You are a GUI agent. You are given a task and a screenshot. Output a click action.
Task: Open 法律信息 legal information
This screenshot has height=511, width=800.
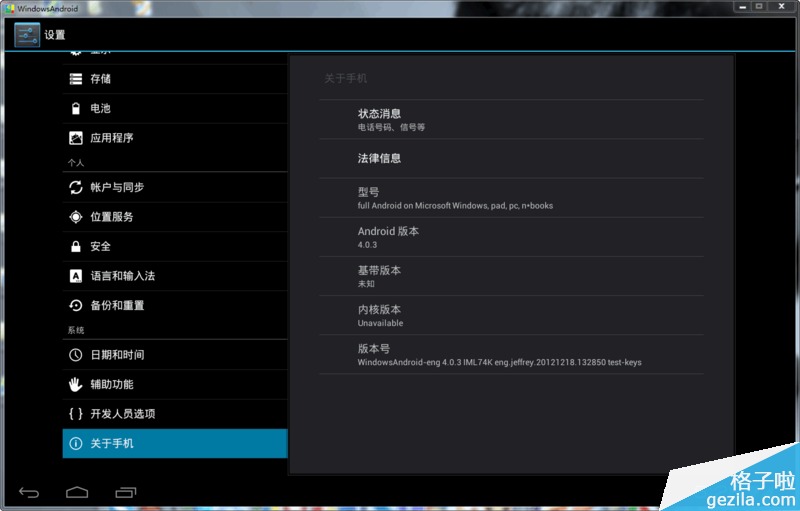[x=511, y=159]
